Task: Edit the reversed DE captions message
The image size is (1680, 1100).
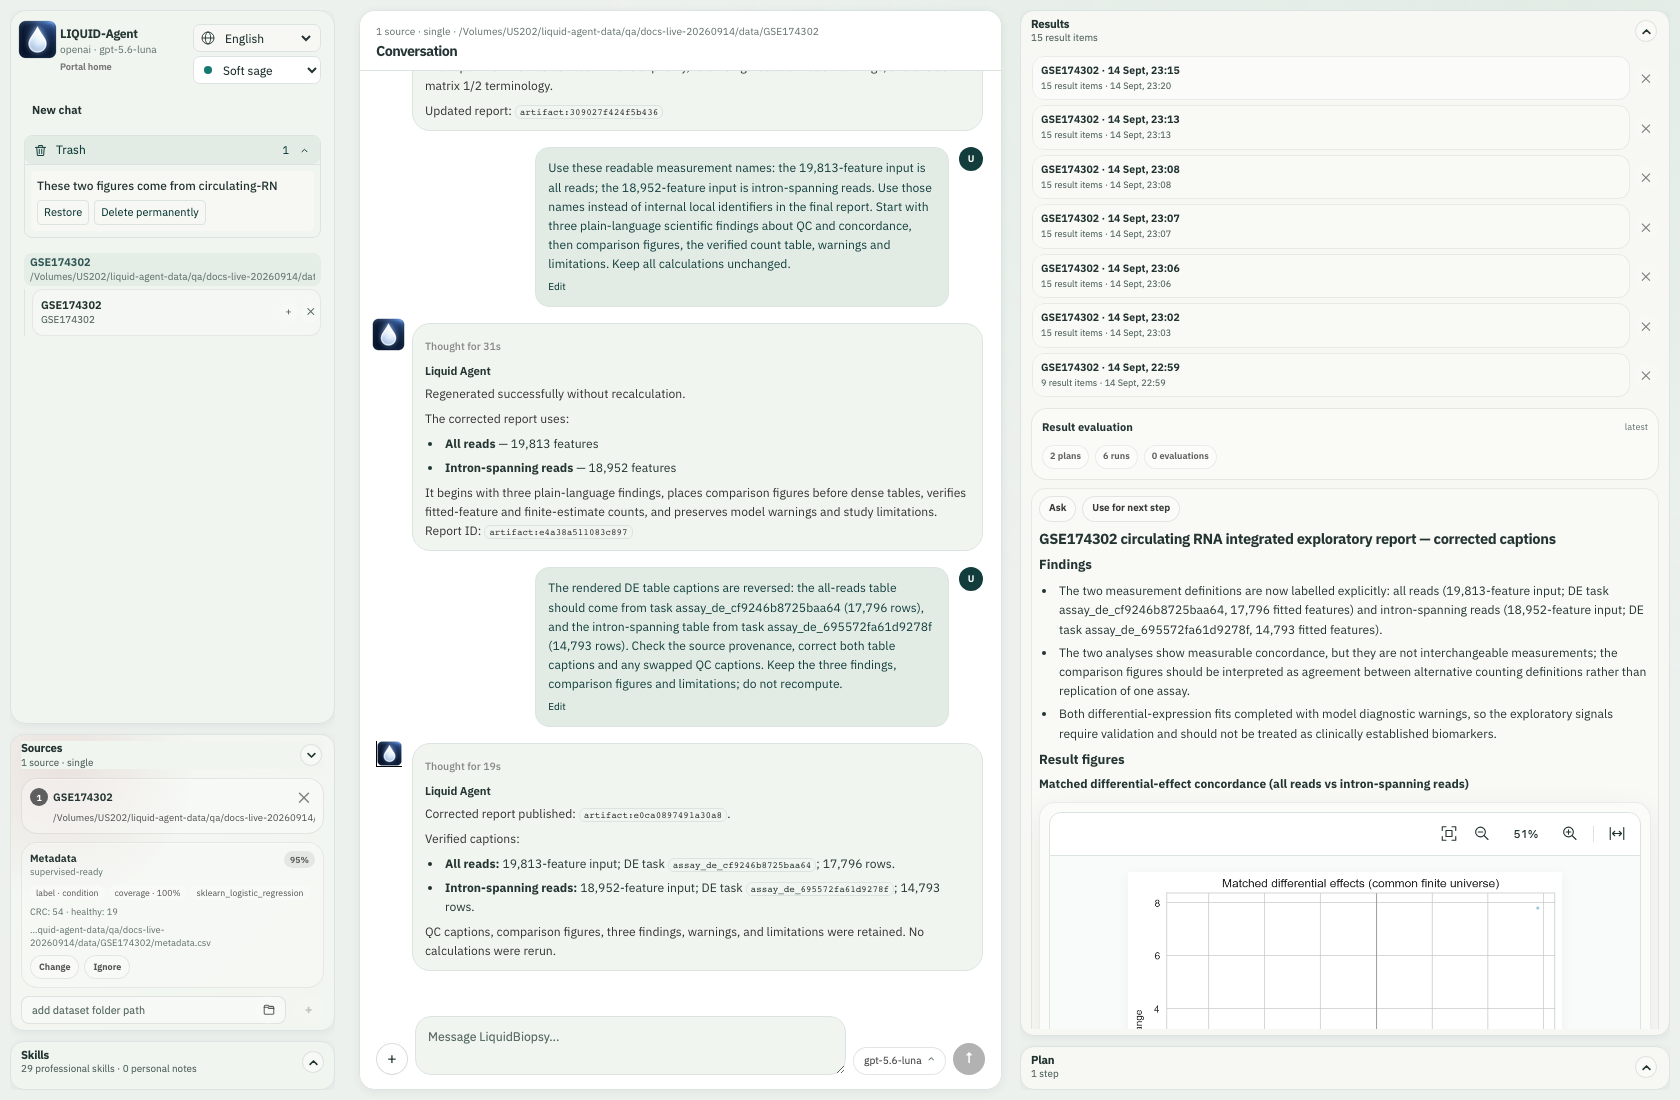Action: coord(557,707)
